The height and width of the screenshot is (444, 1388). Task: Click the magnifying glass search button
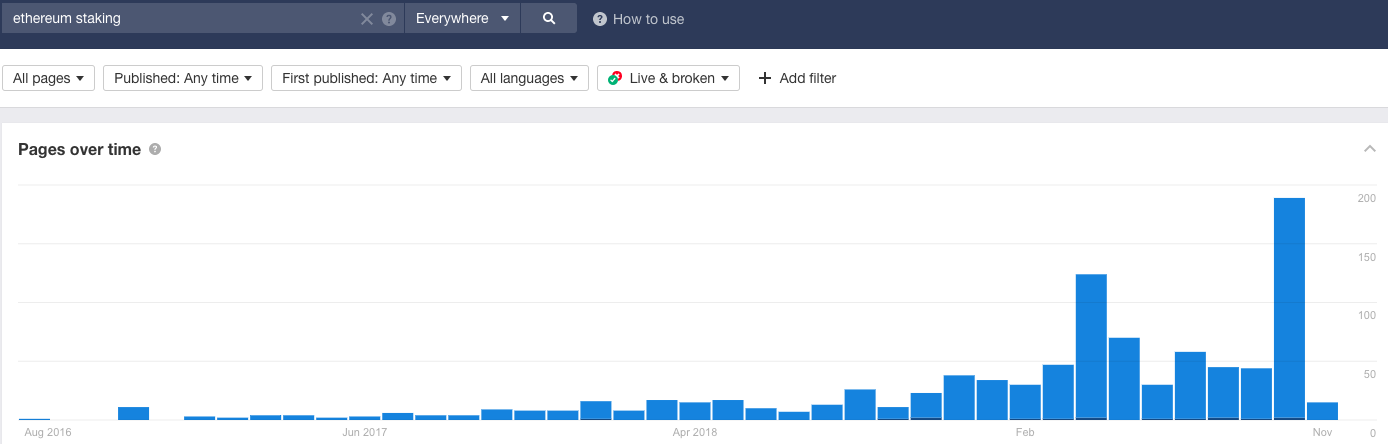click(549, 18)
